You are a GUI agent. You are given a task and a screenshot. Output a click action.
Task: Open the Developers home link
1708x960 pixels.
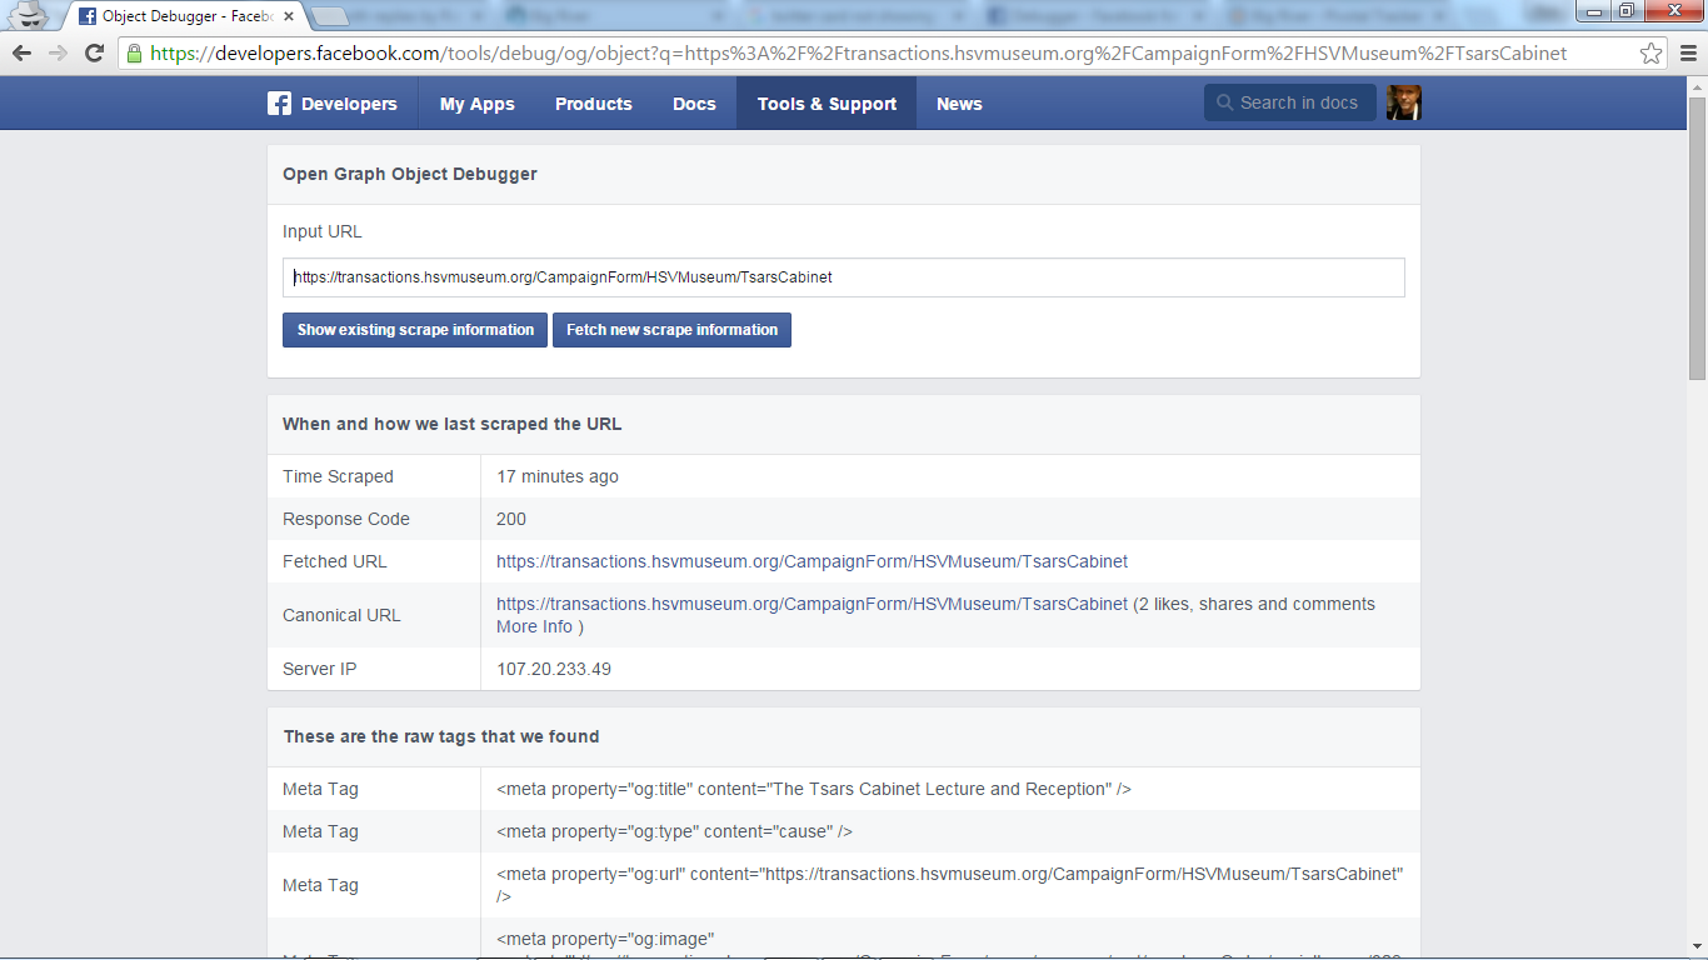349,104
